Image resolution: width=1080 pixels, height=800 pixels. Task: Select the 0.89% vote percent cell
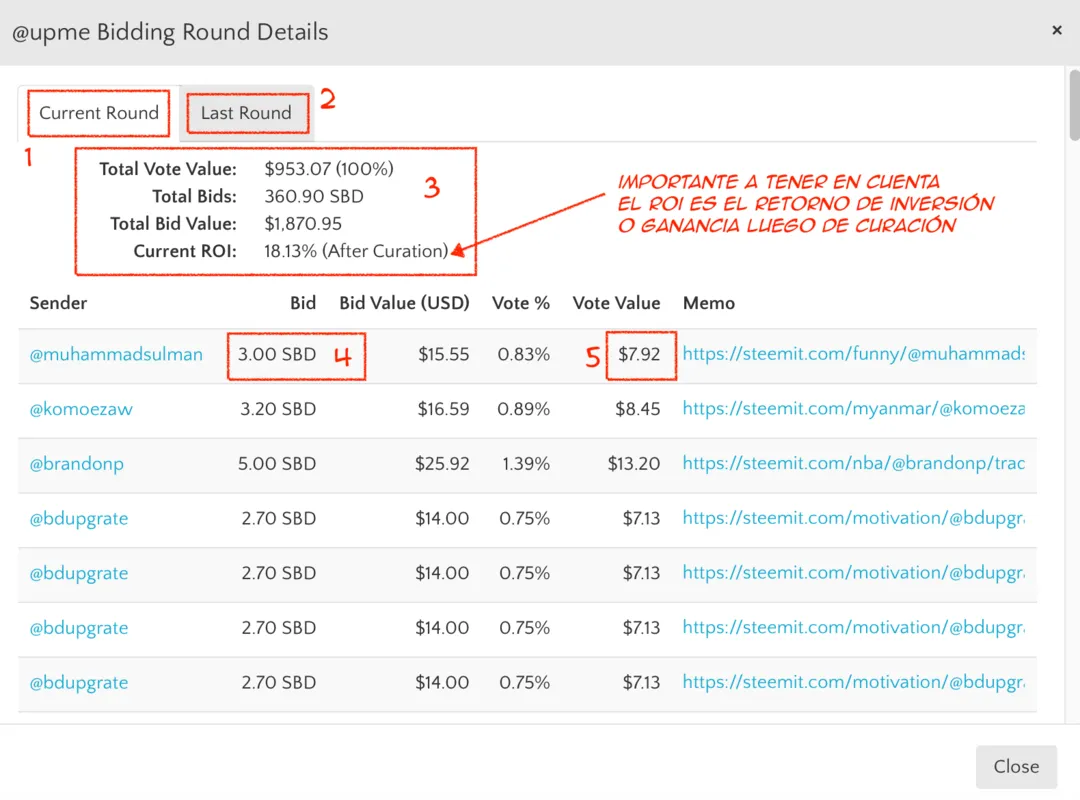click(x=523, y=409)
